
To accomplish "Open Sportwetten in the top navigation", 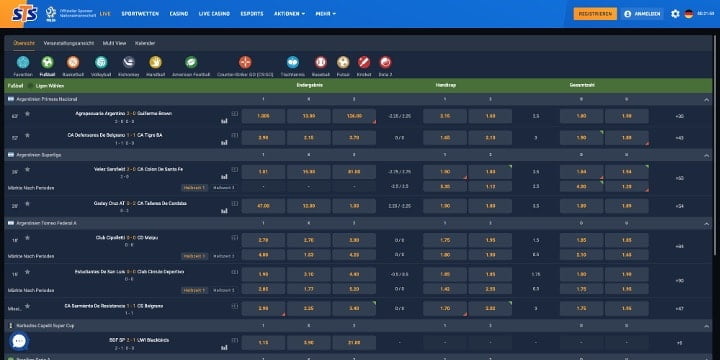I will pos(140,14).
